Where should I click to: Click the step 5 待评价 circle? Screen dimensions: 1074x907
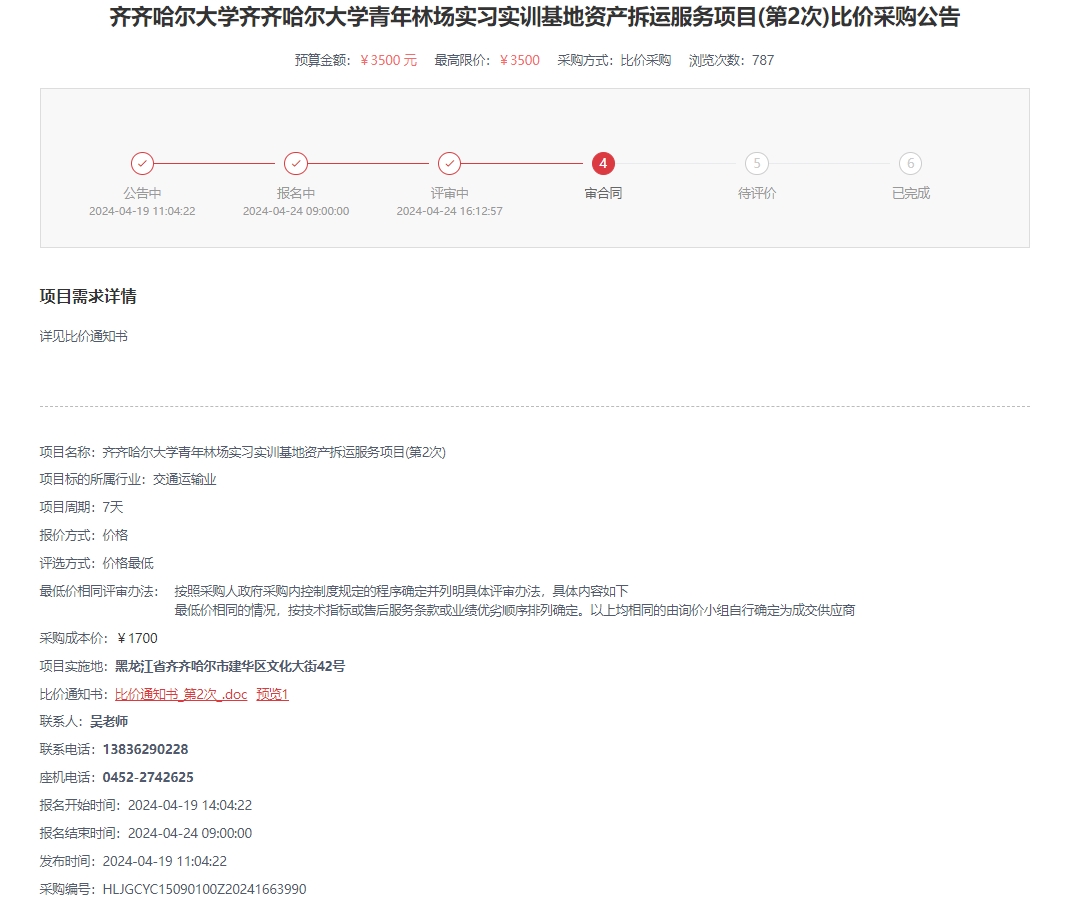point(757,163)
